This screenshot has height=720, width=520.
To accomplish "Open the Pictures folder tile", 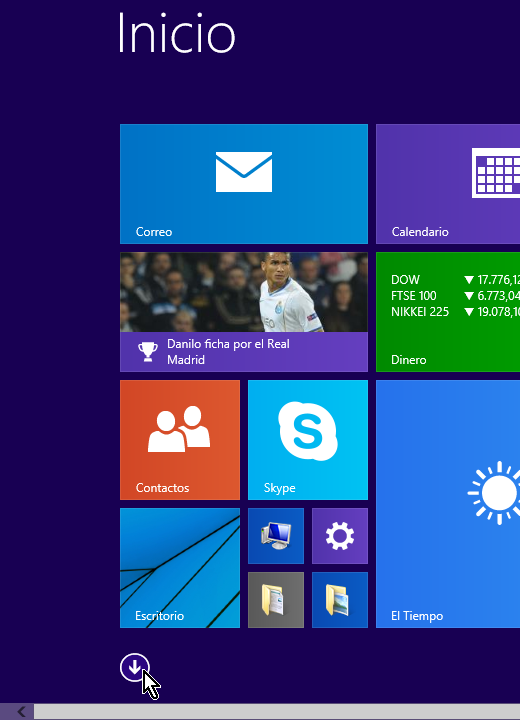I will point(340,600).
